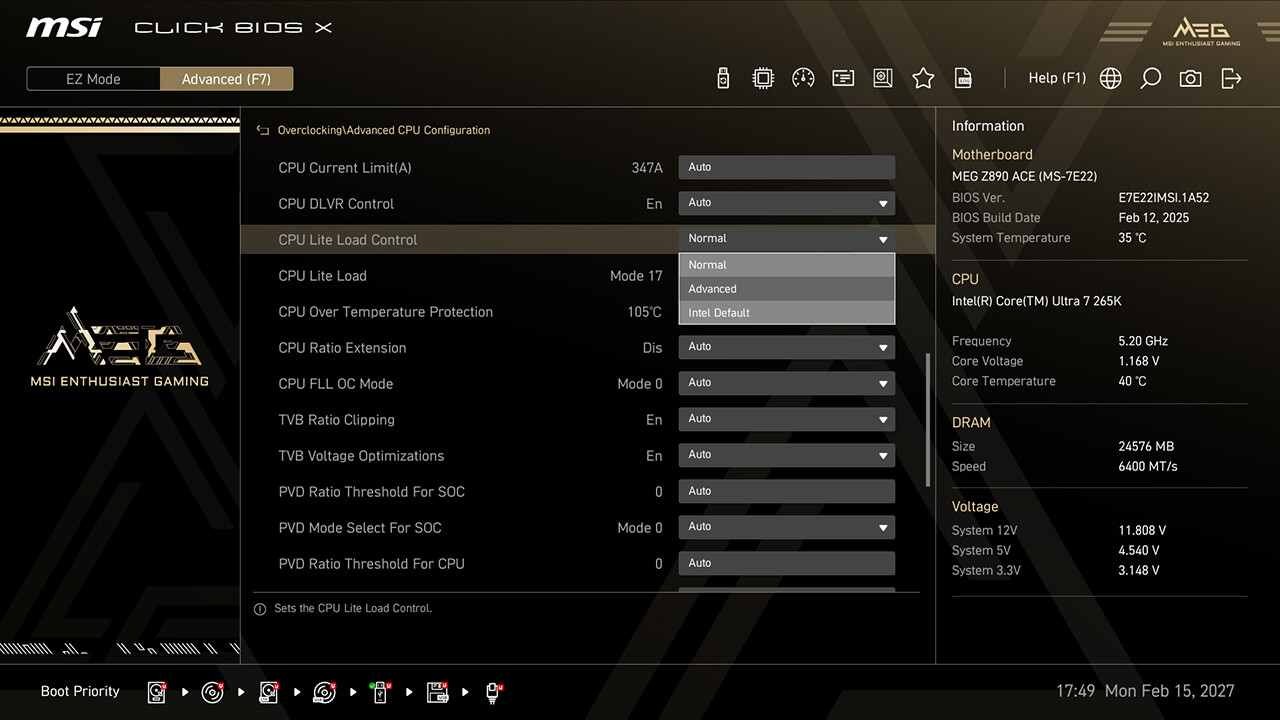Click the Search magnifier icon
This screenshot has height=720, width=1280.
pyautogui.click(x=1150, y=78)
